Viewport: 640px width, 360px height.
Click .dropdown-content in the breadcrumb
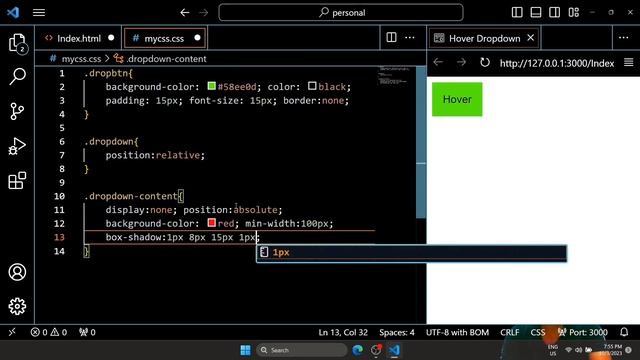(167, 59)
